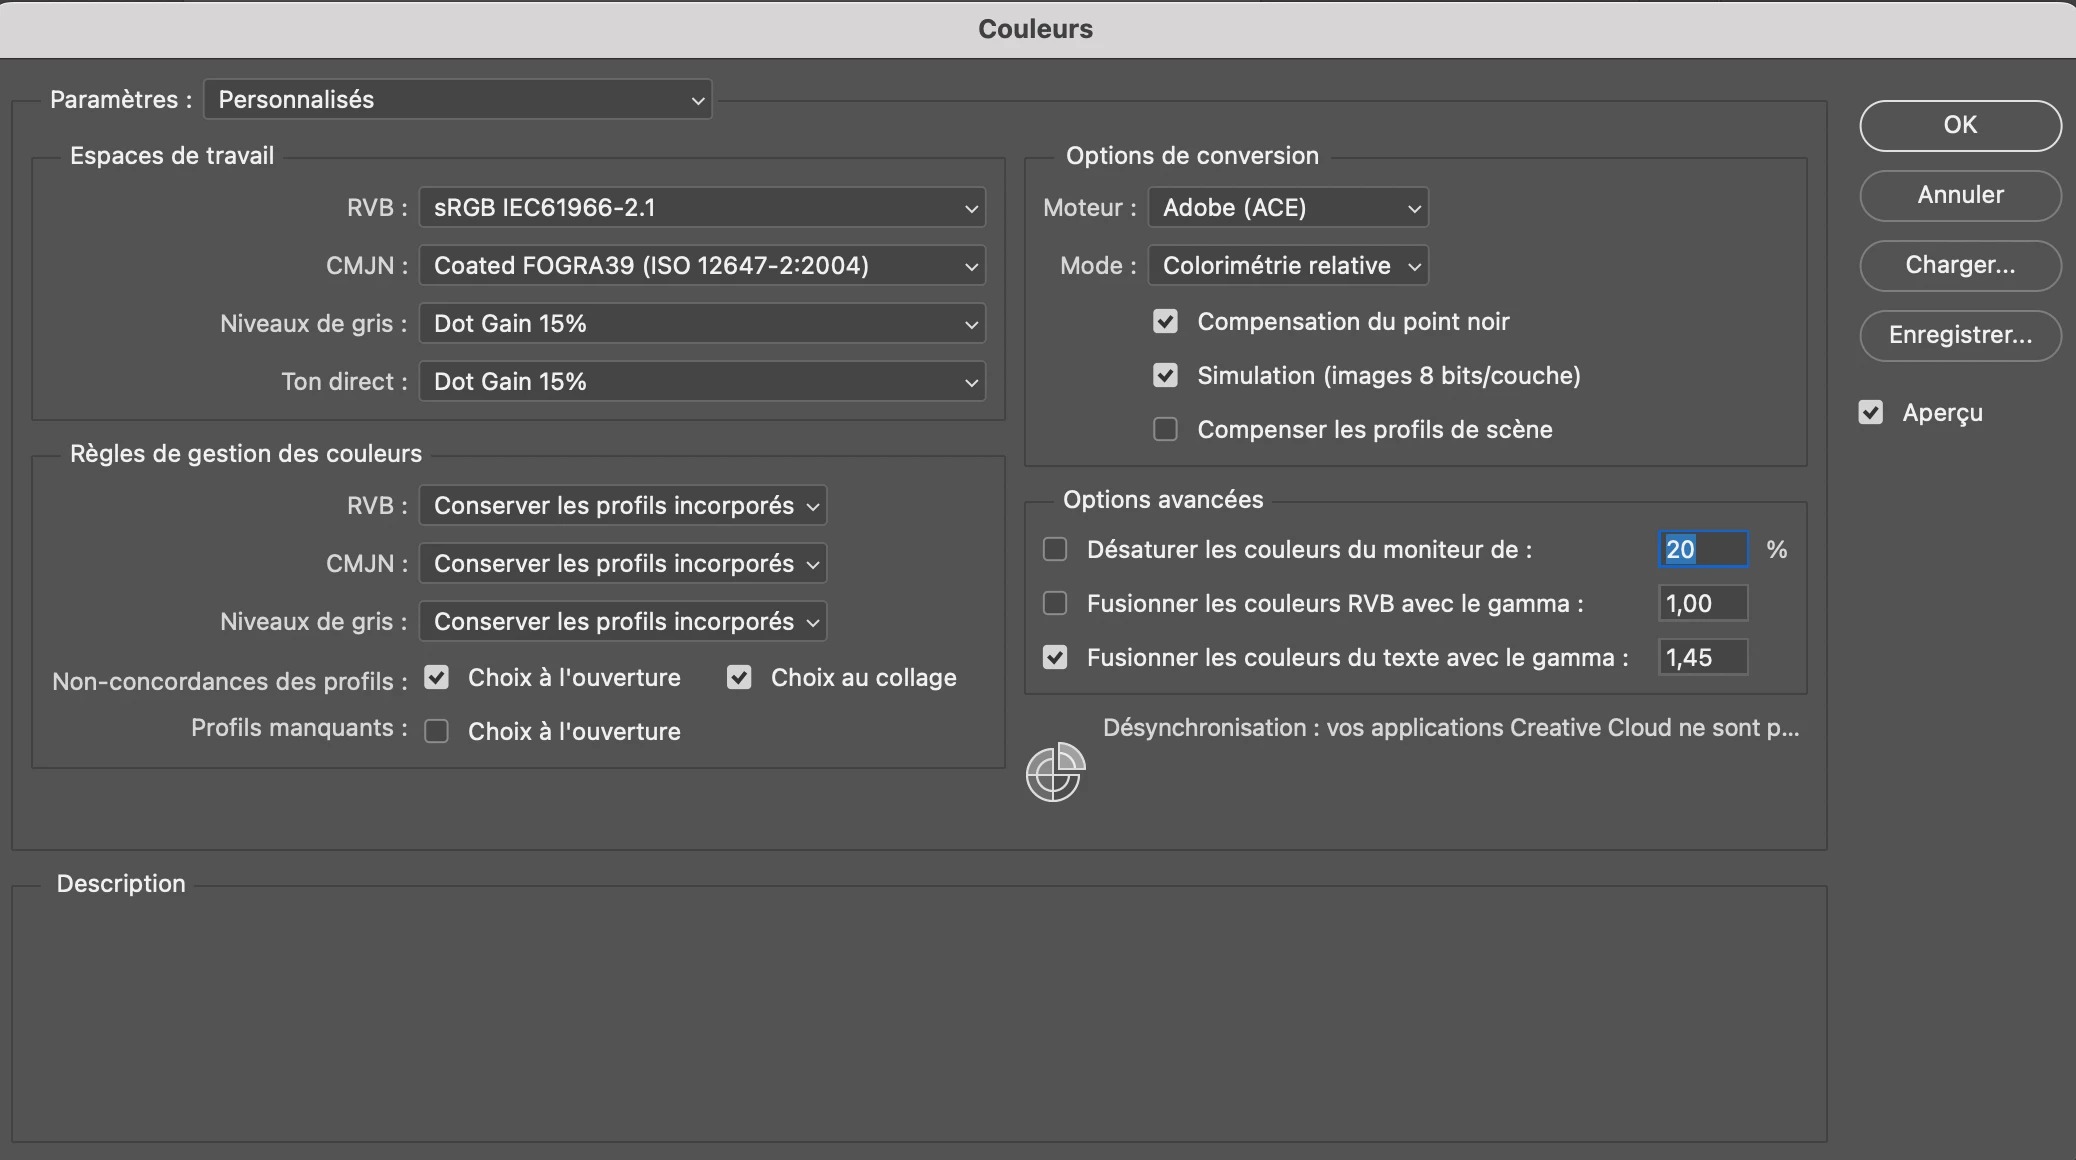This screenshot has height=1160, width=2076.
Task: Open Moteur Adobe (ACE) dropdown
Action: pos(1288,208)
